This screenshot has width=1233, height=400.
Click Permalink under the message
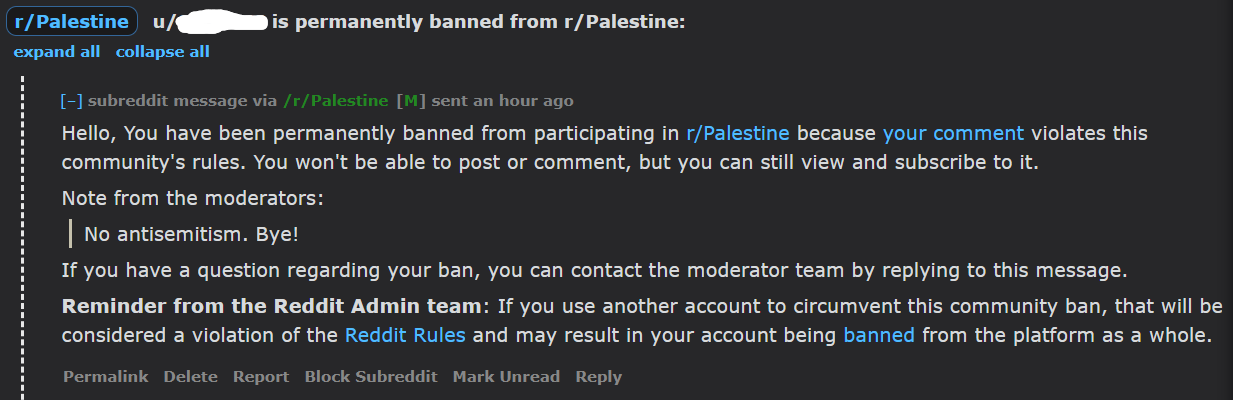[106, 377]
